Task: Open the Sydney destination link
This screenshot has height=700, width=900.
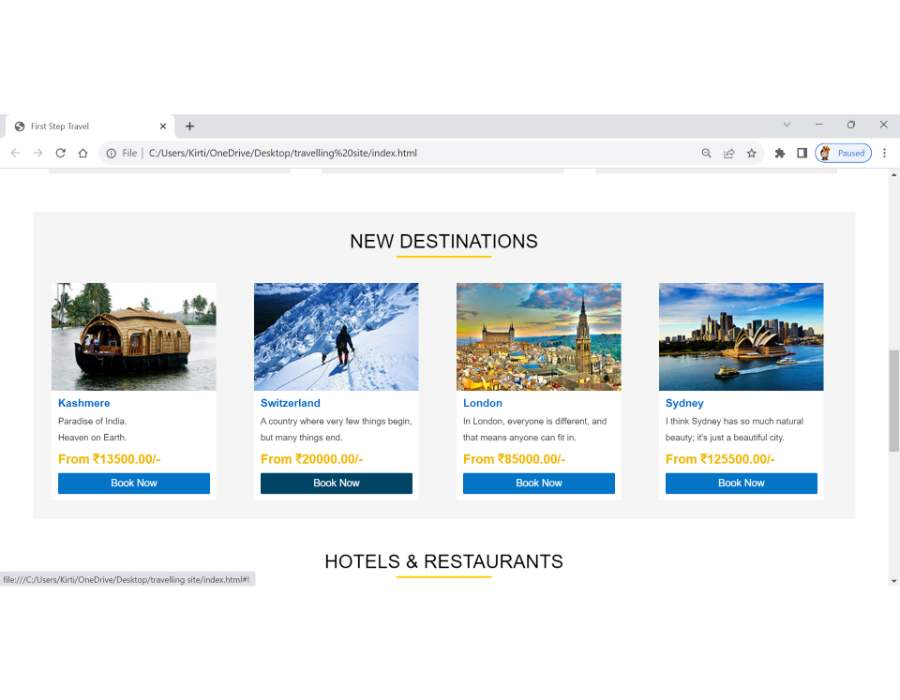Action: [684, 403]
